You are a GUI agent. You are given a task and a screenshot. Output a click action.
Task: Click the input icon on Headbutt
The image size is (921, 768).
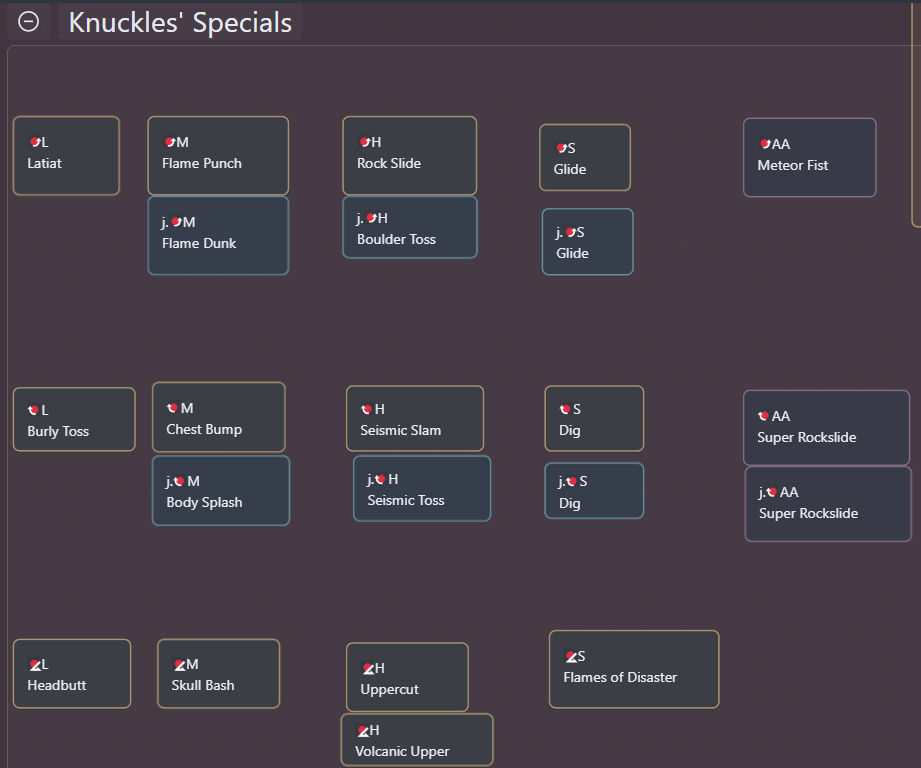tap(35, 665)
